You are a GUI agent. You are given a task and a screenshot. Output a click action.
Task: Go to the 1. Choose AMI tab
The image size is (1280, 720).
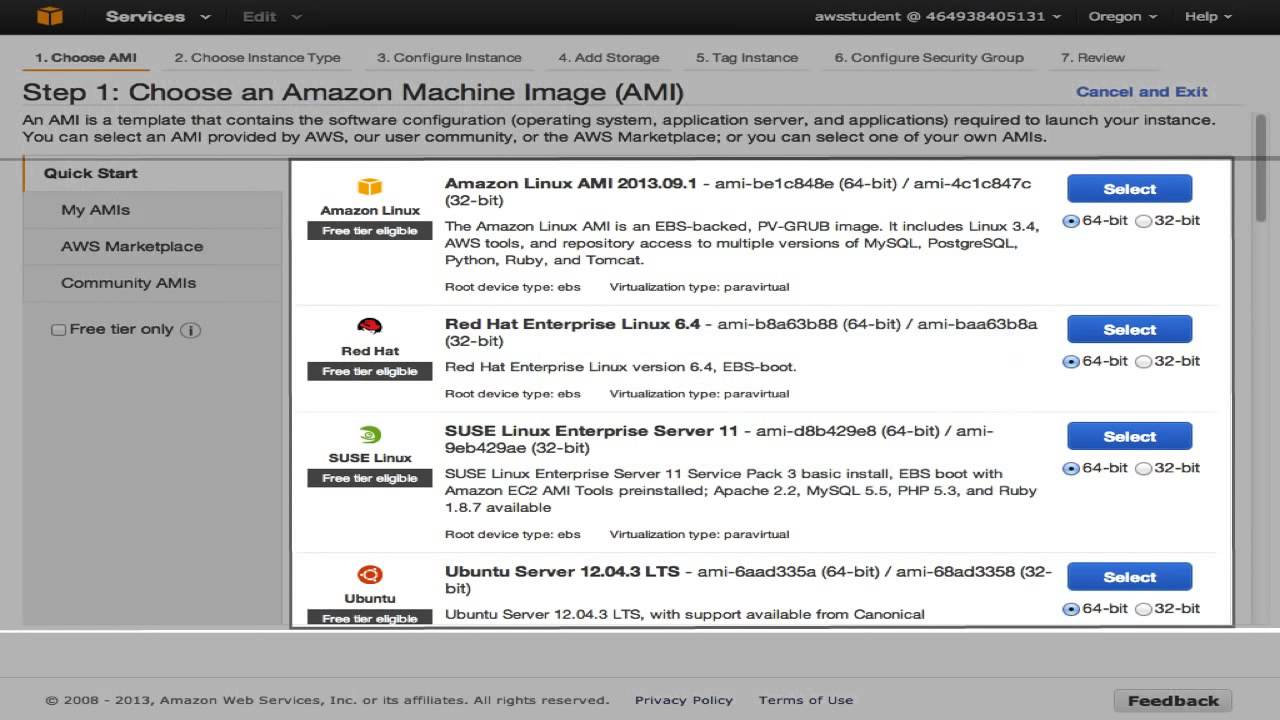[x=86, y=57]
